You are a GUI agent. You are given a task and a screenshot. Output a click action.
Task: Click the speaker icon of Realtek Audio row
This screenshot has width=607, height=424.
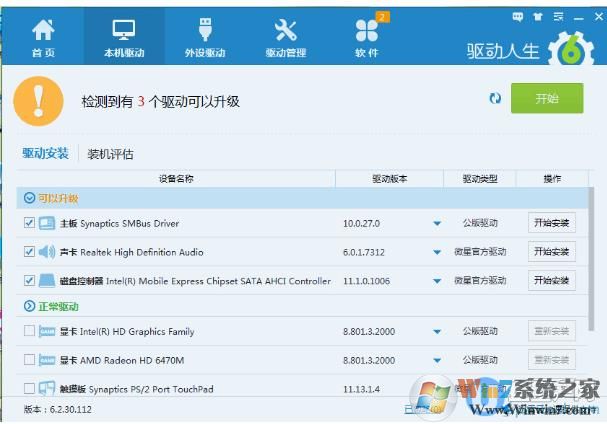[47, 252]
